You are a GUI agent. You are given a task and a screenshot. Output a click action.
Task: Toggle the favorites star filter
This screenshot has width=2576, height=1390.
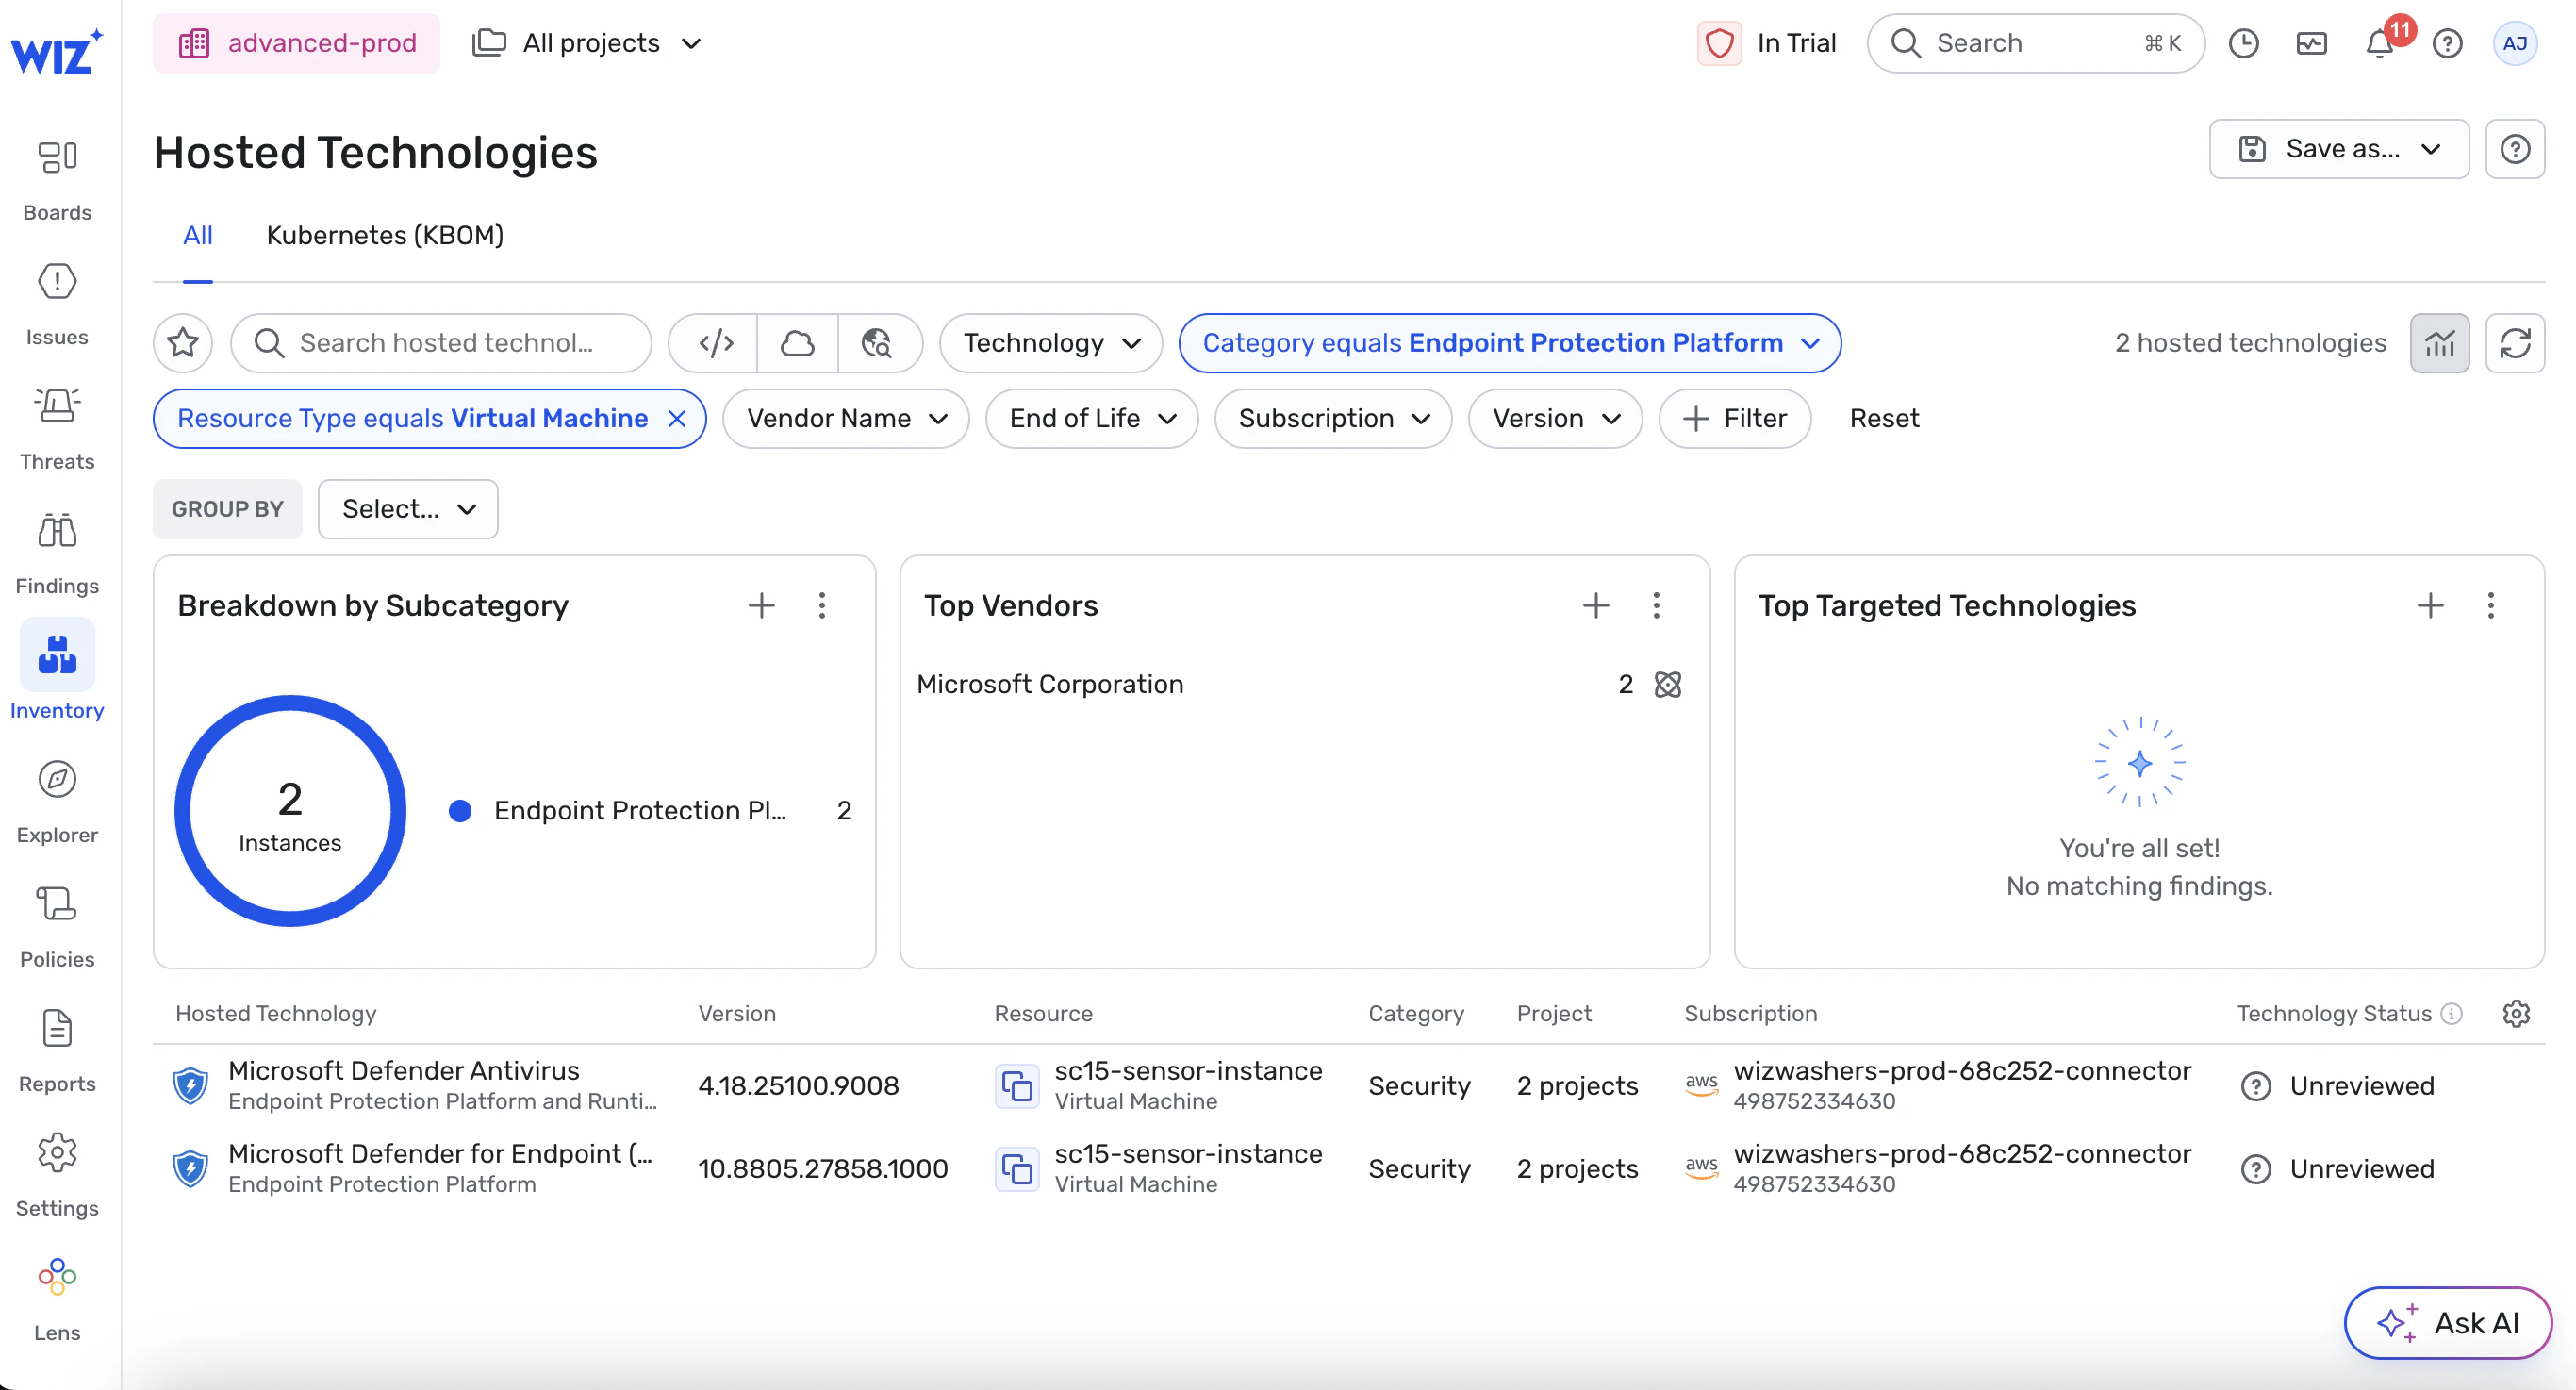[x=183, y=343]
